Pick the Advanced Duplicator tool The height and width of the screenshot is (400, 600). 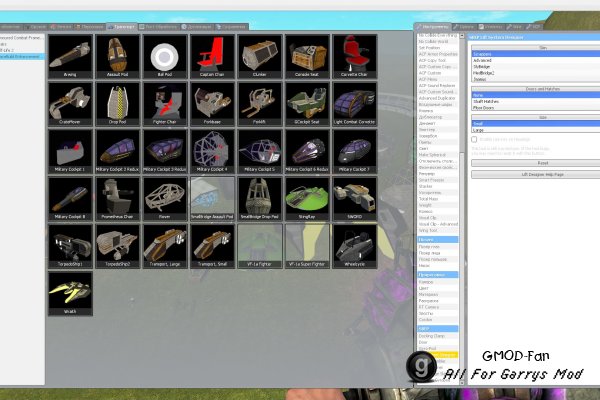click(438, 98)
